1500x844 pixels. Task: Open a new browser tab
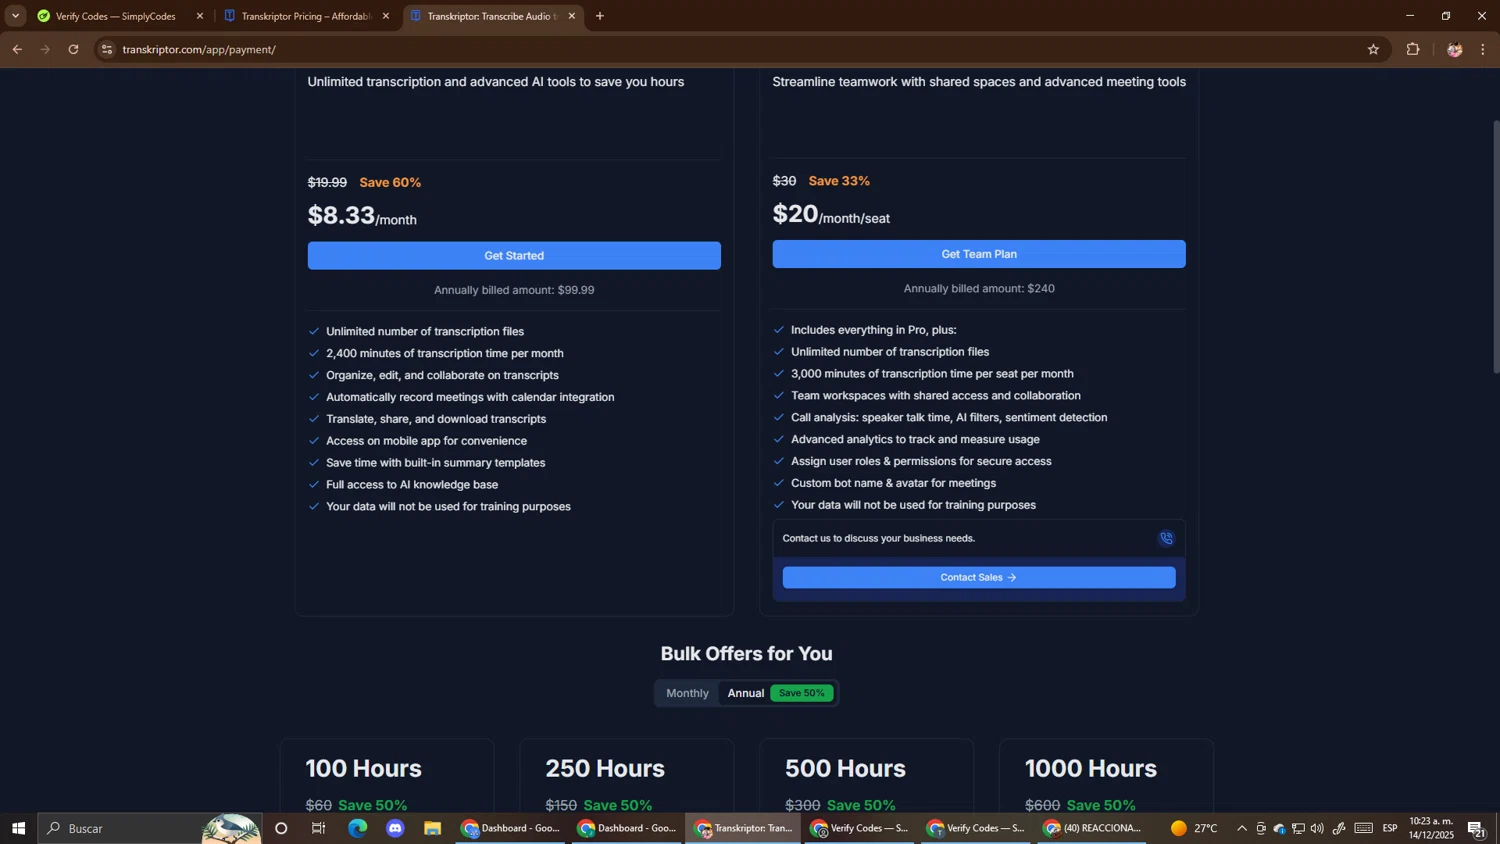(x=600, y=16)
